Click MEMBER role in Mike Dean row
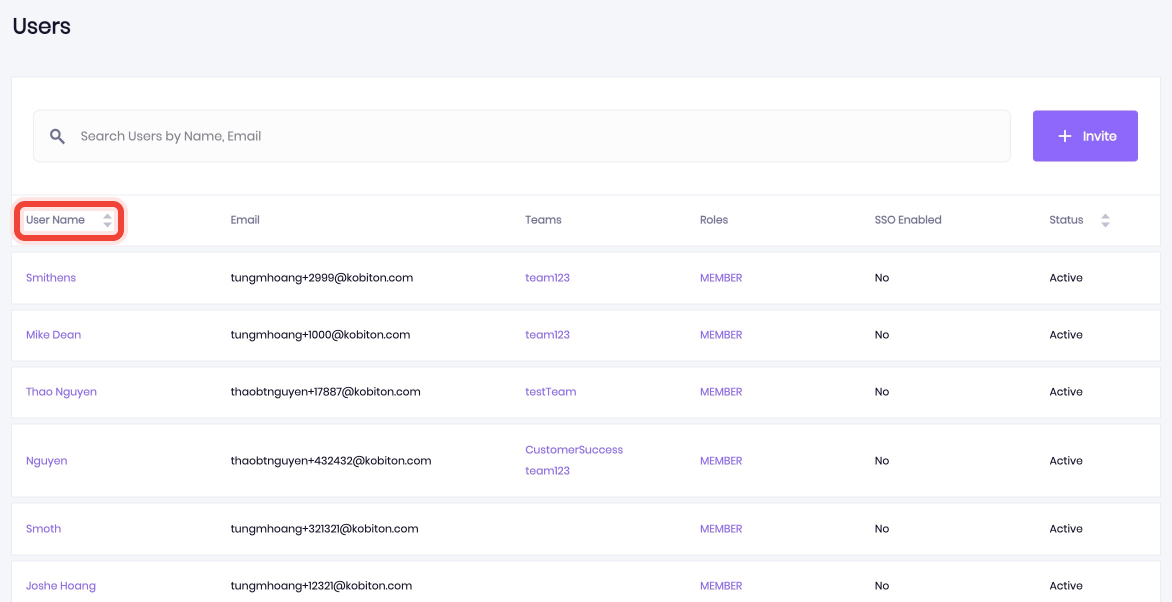The height and width of the screenshot is (602, 1172). pos(721,334)
